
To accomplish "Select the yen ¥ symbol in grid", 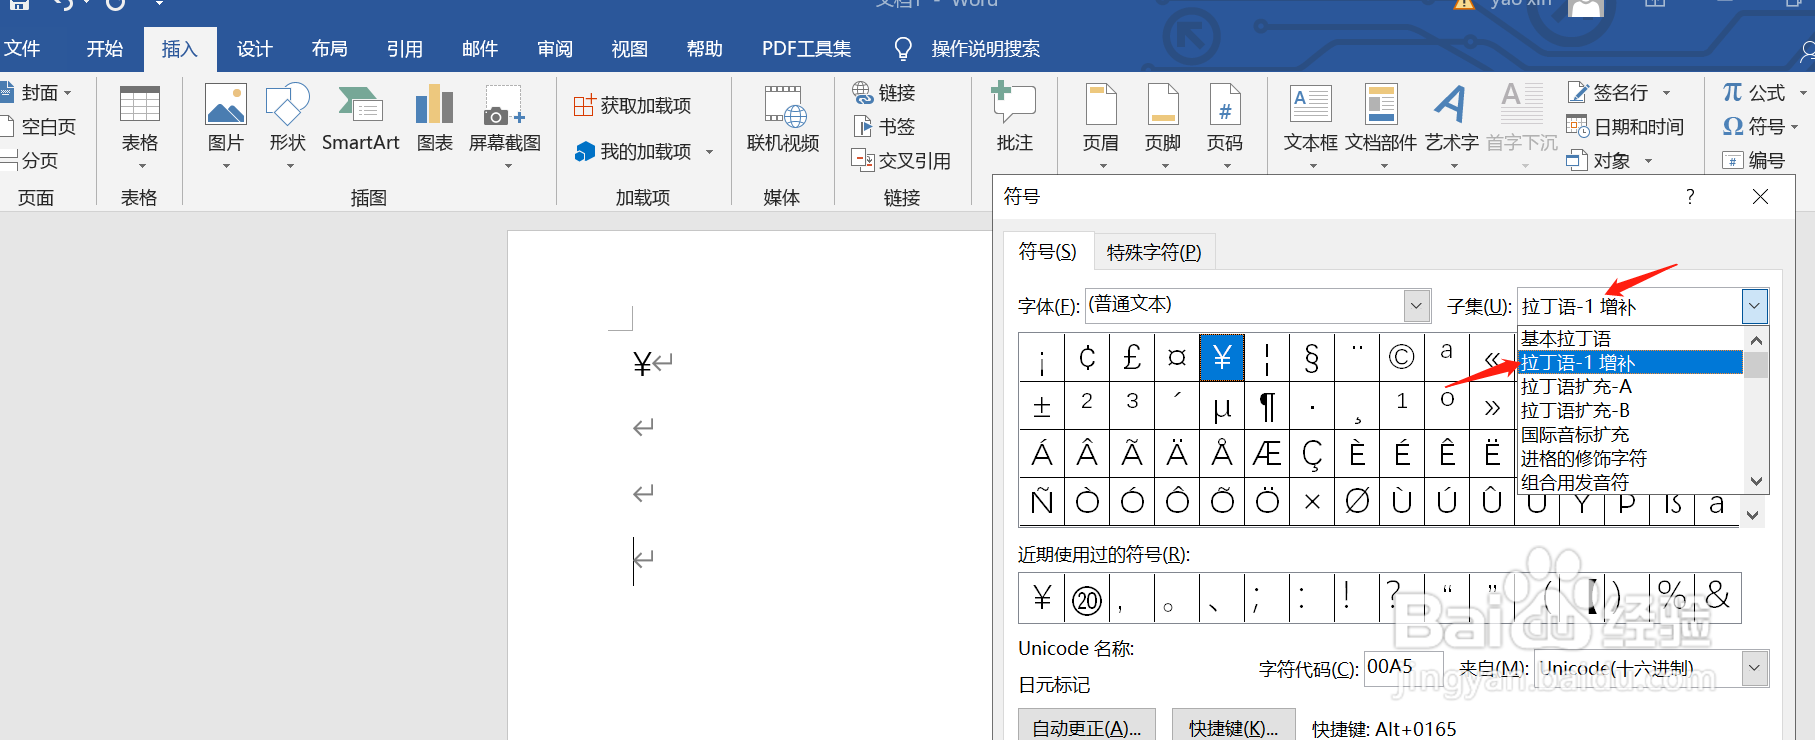I will 1222,358.
